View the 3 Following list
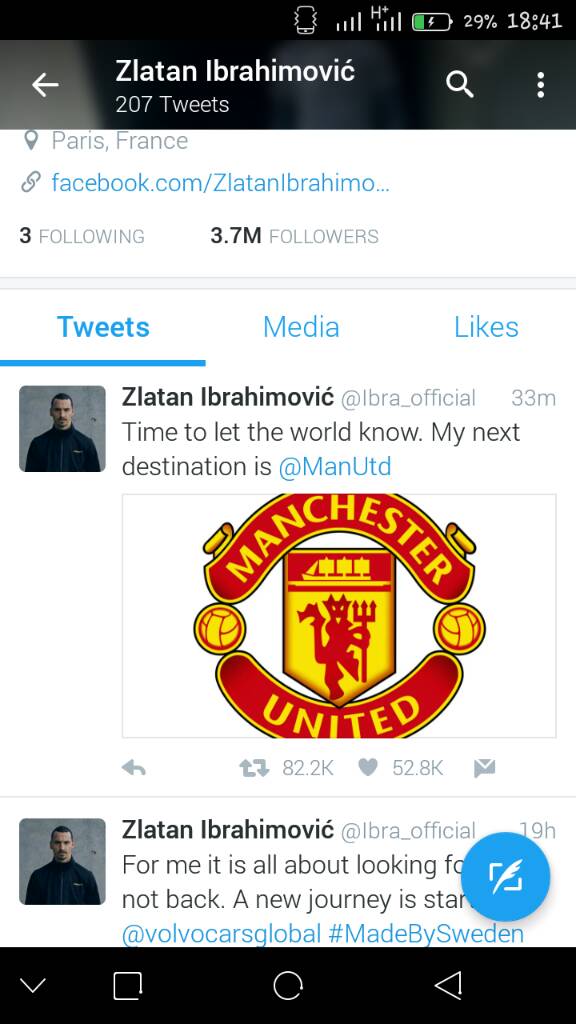 tap(82, 236)
